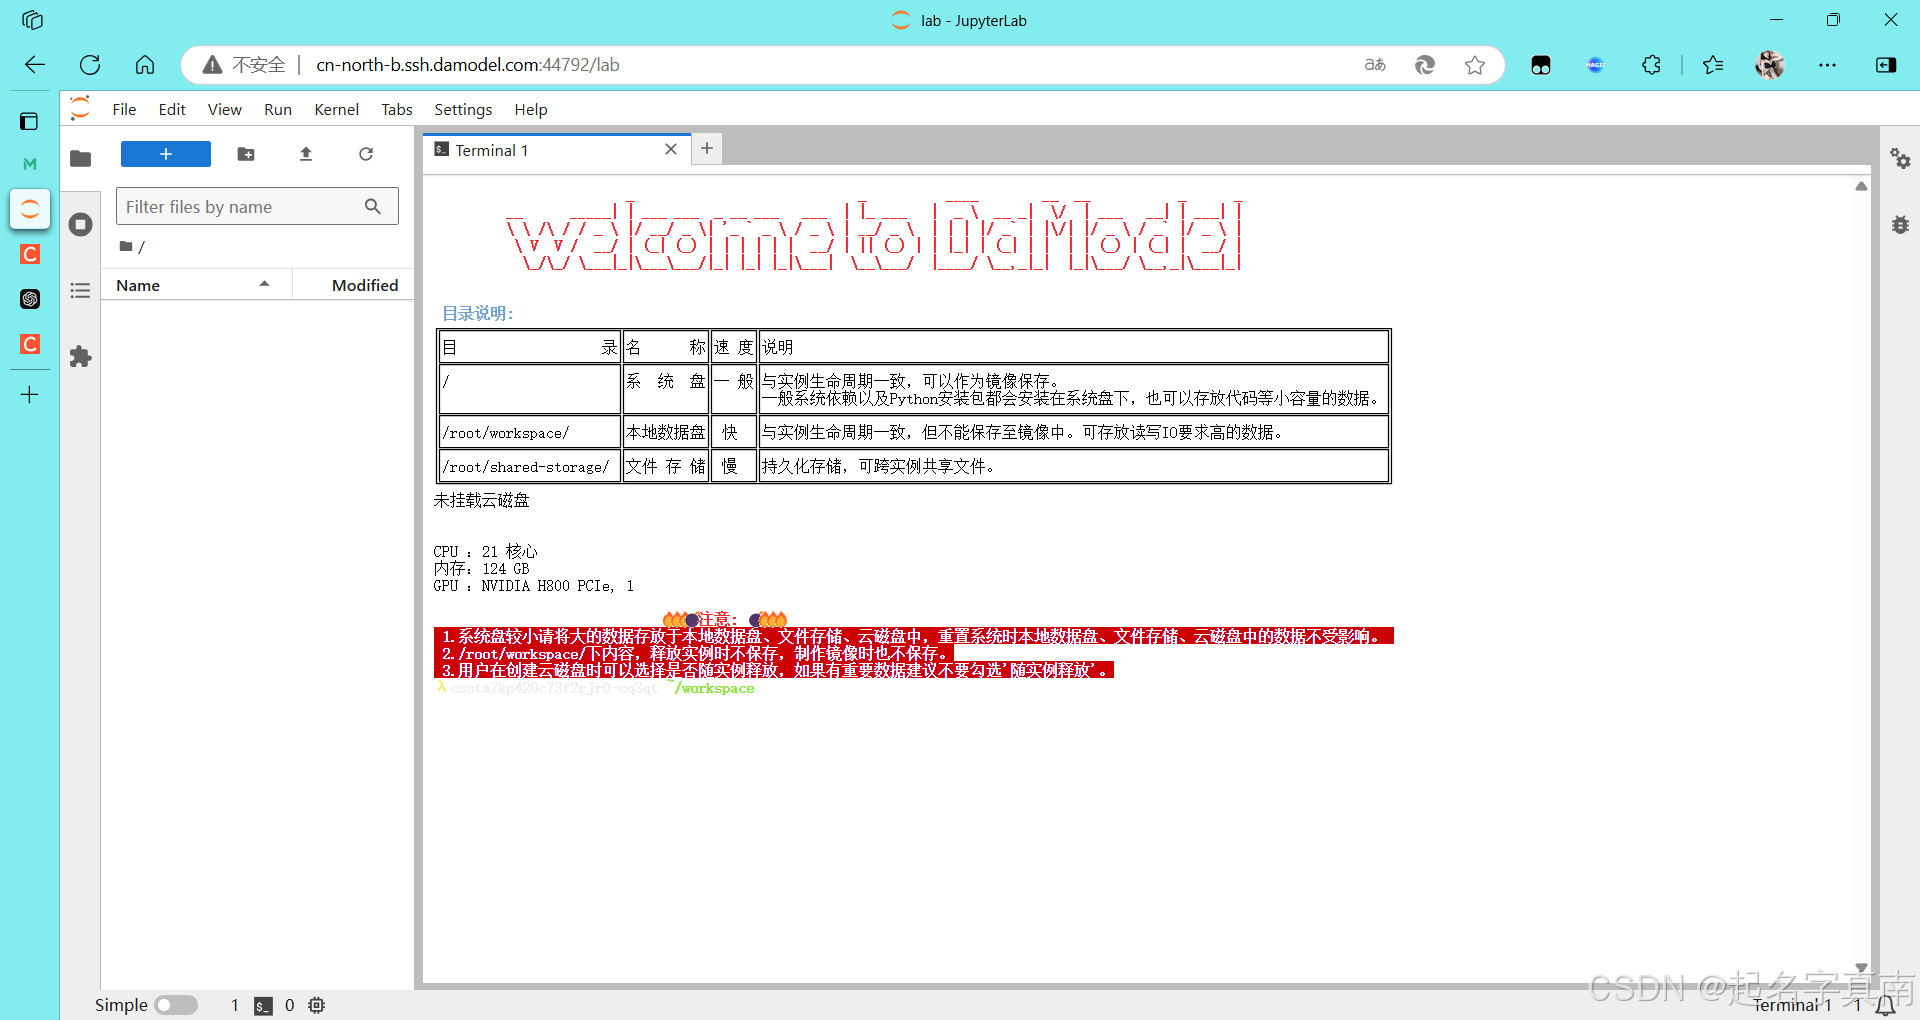The image size is (1920, 1020).
Task: Close the Terminal 1 tab
Action: tap(671, 149)
